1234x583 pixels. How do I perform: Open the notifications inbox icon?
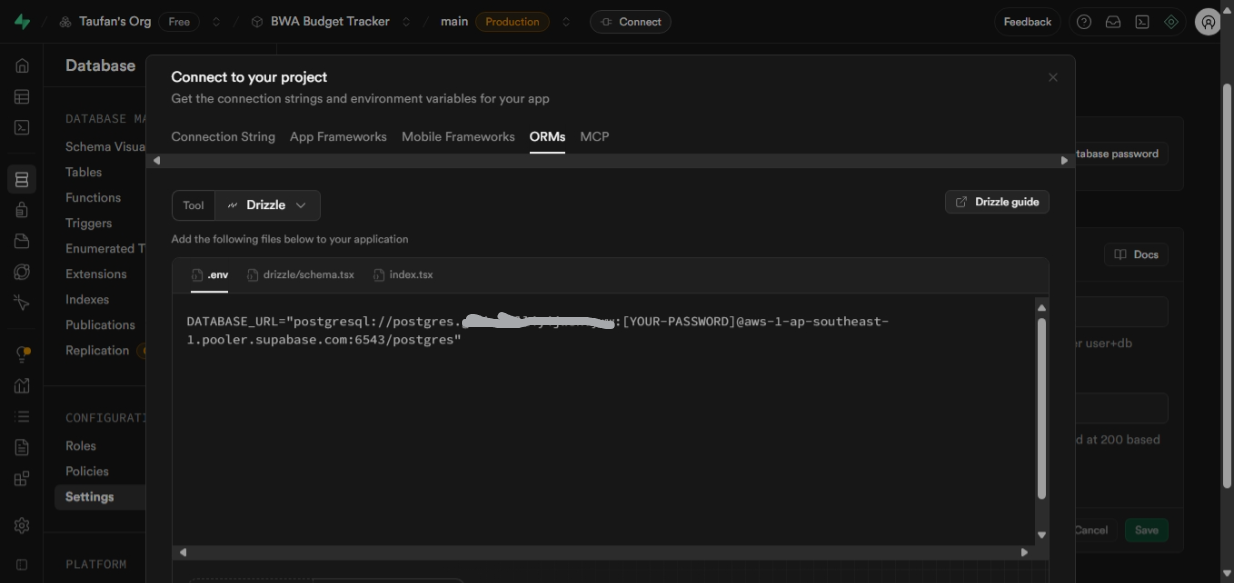pyautogui.click(x=1112, y=21)
